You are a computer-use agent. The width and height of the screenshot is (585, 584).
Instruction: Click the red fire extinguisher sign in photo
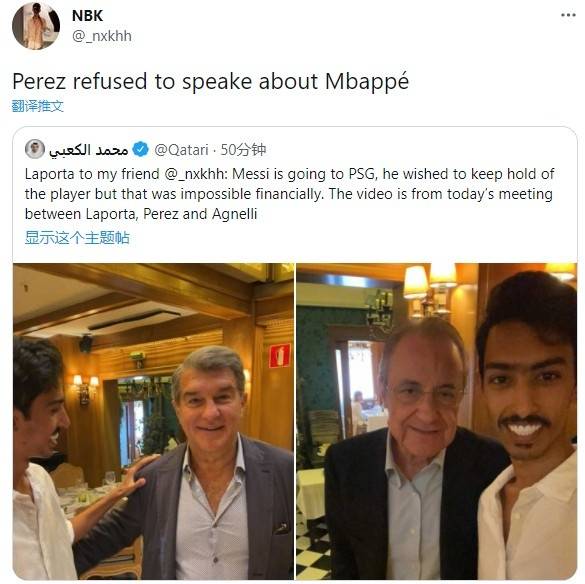[x=280, y=356]
